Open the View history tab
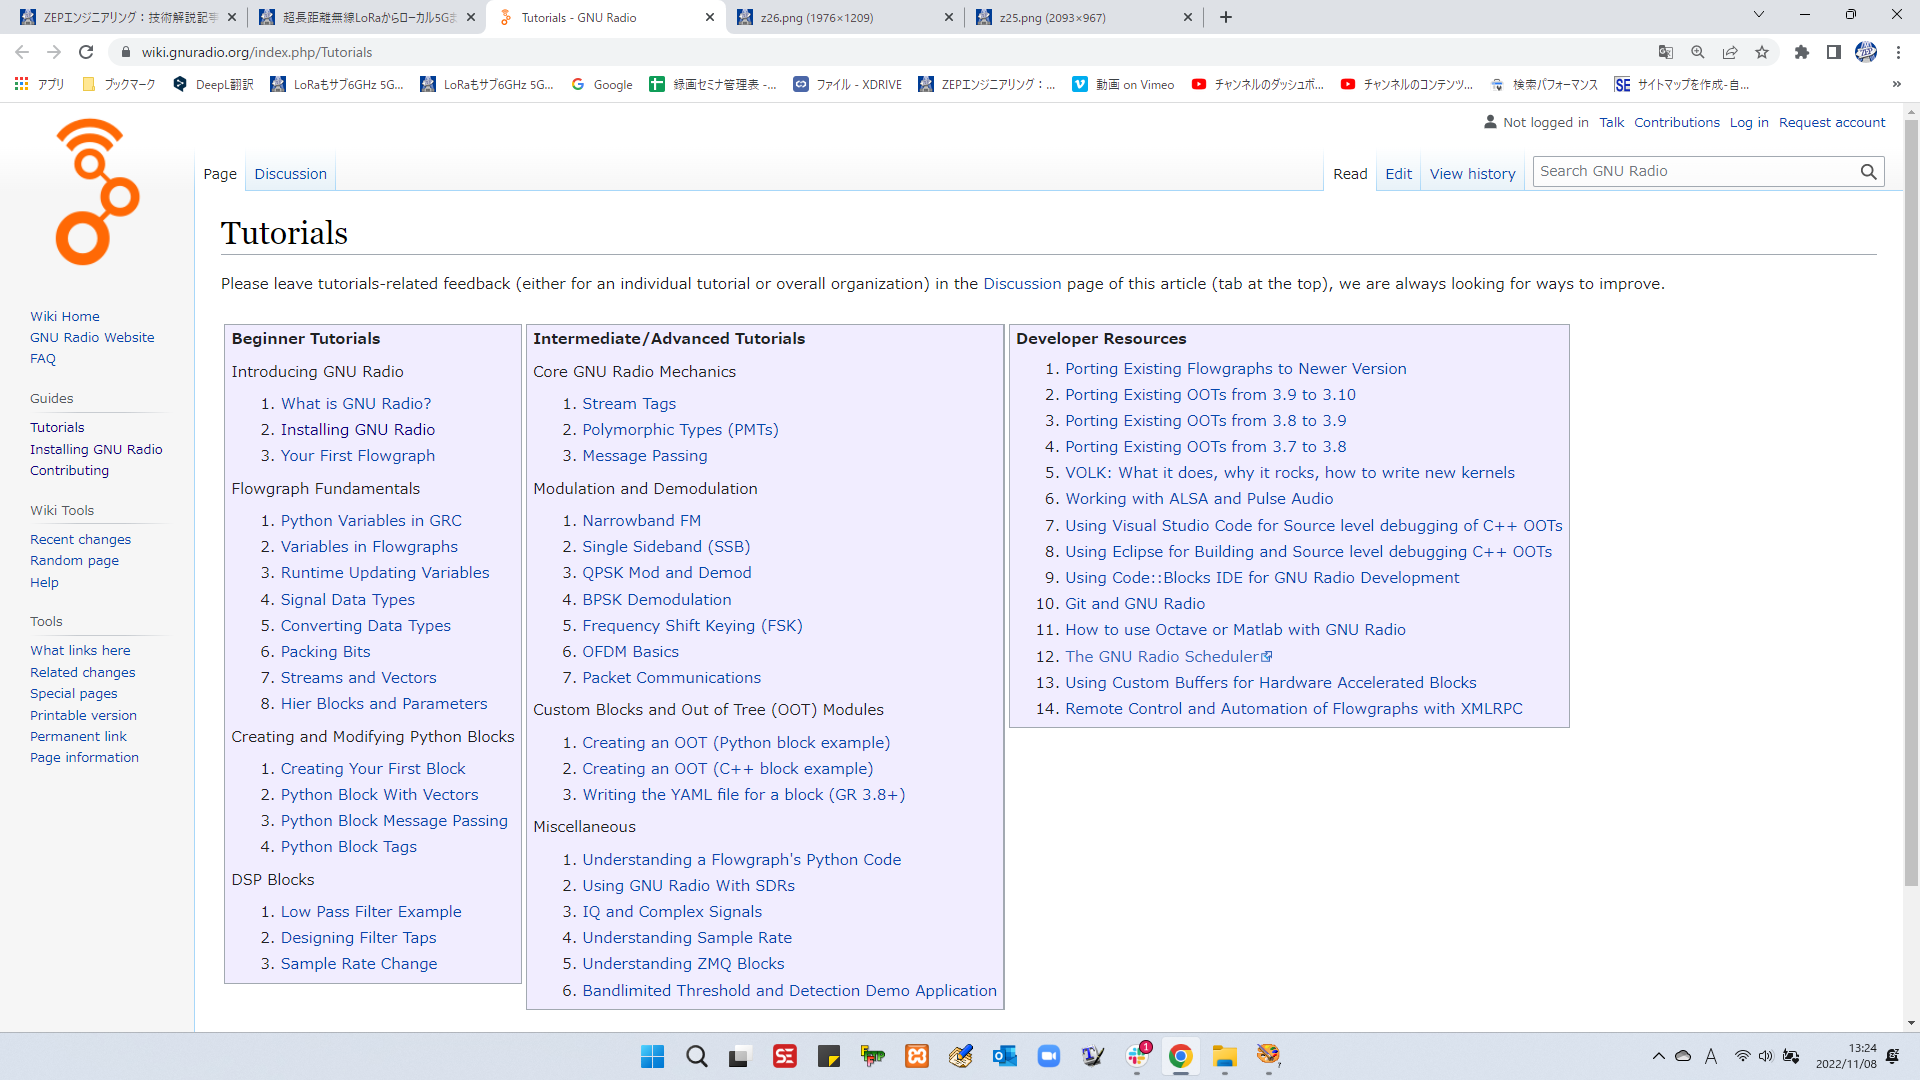 1472,174
